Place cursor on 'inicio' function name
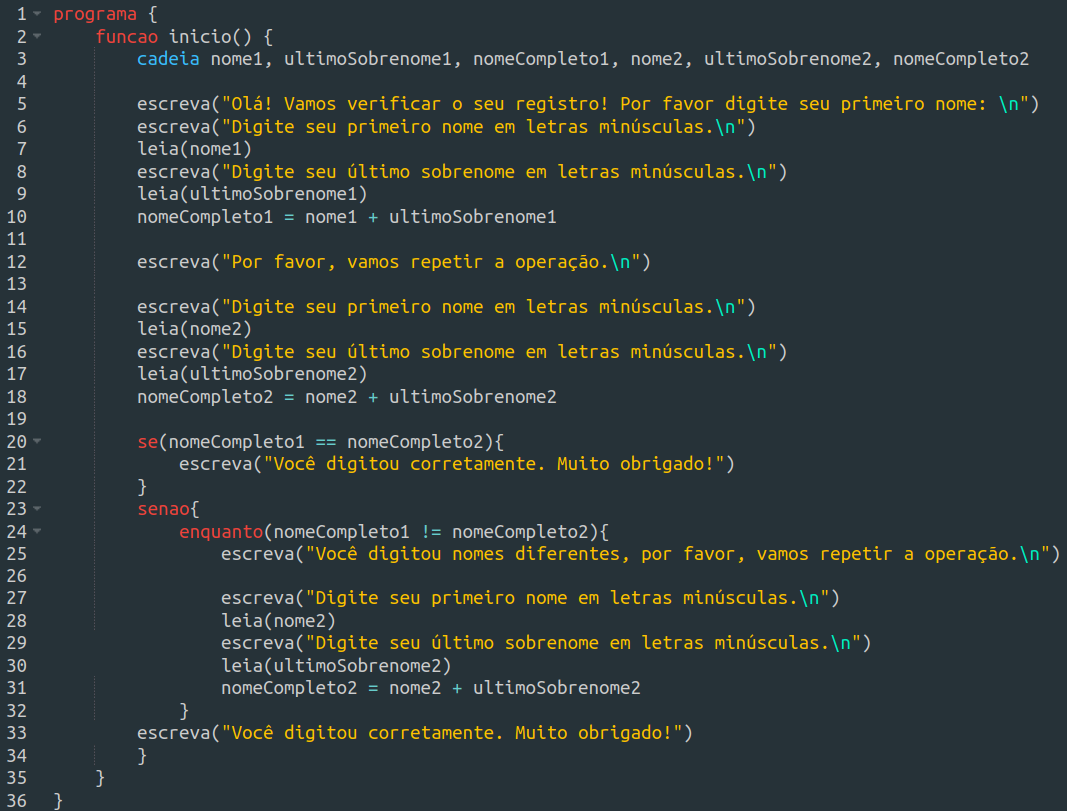 (x=200, y=37)
